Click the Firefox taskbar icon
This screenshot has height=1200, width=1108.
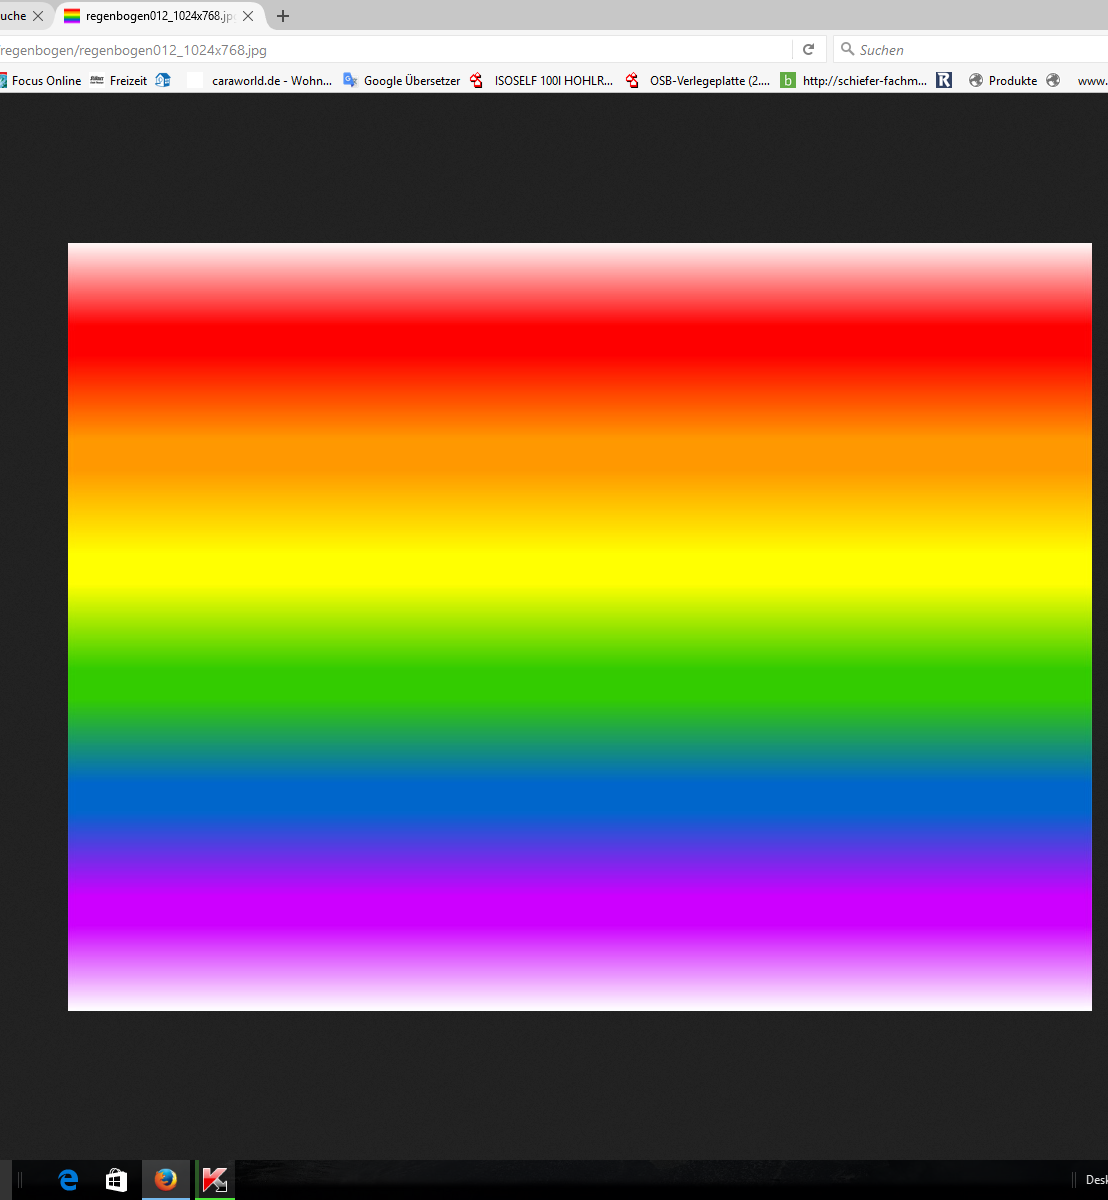click(x=166, y=1180)
